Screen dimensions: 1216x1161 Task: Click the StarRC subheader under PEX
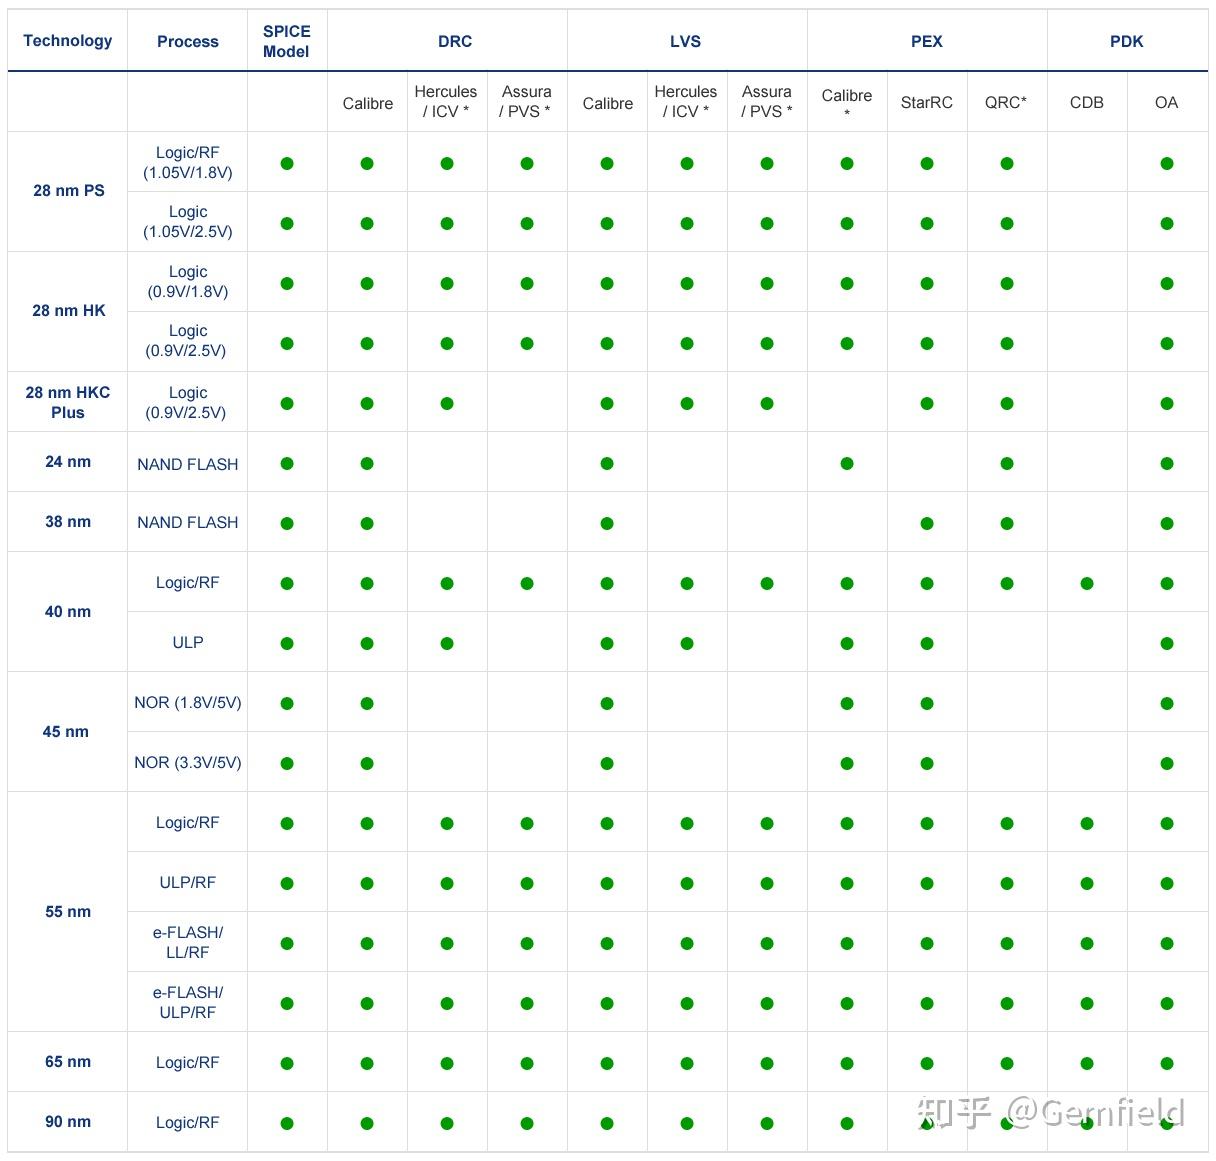coord(926,102)
